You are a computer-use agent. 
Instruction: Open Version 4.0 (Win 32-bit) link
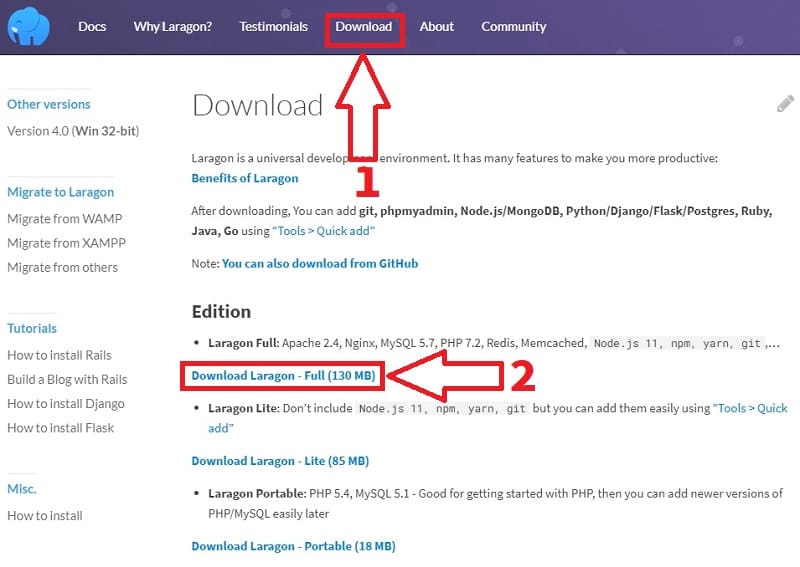[73, 131]
